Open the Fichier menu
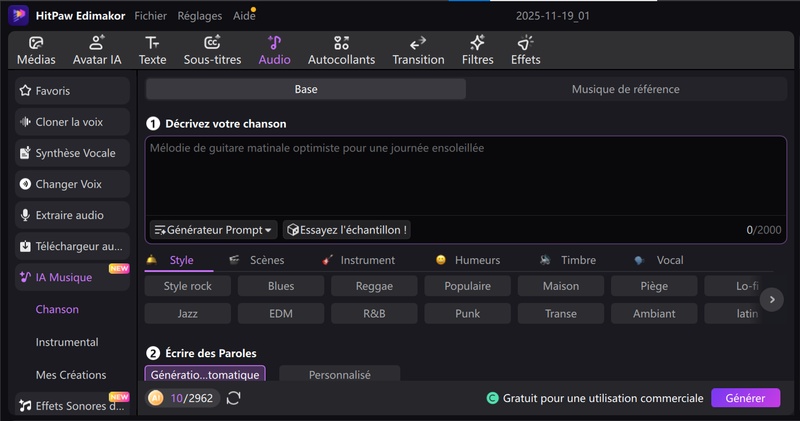 point(150,16)
